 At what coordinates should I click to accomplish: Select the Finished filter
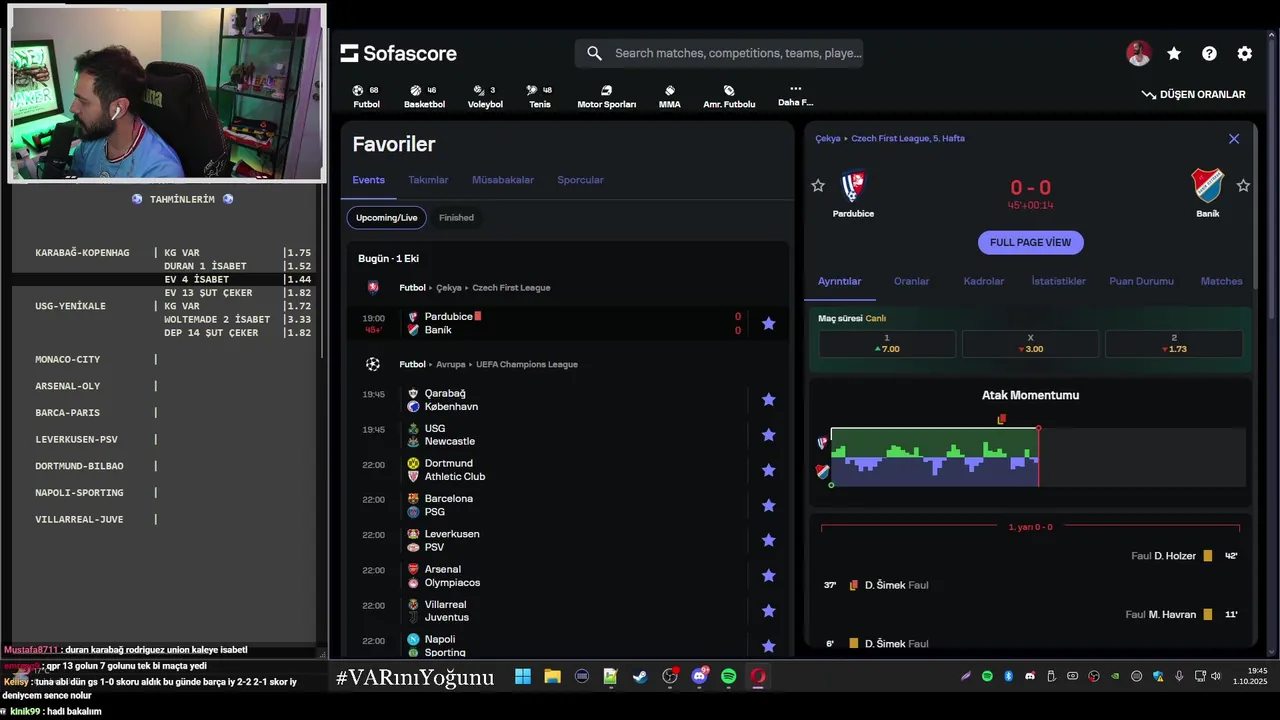click(456, 217)
